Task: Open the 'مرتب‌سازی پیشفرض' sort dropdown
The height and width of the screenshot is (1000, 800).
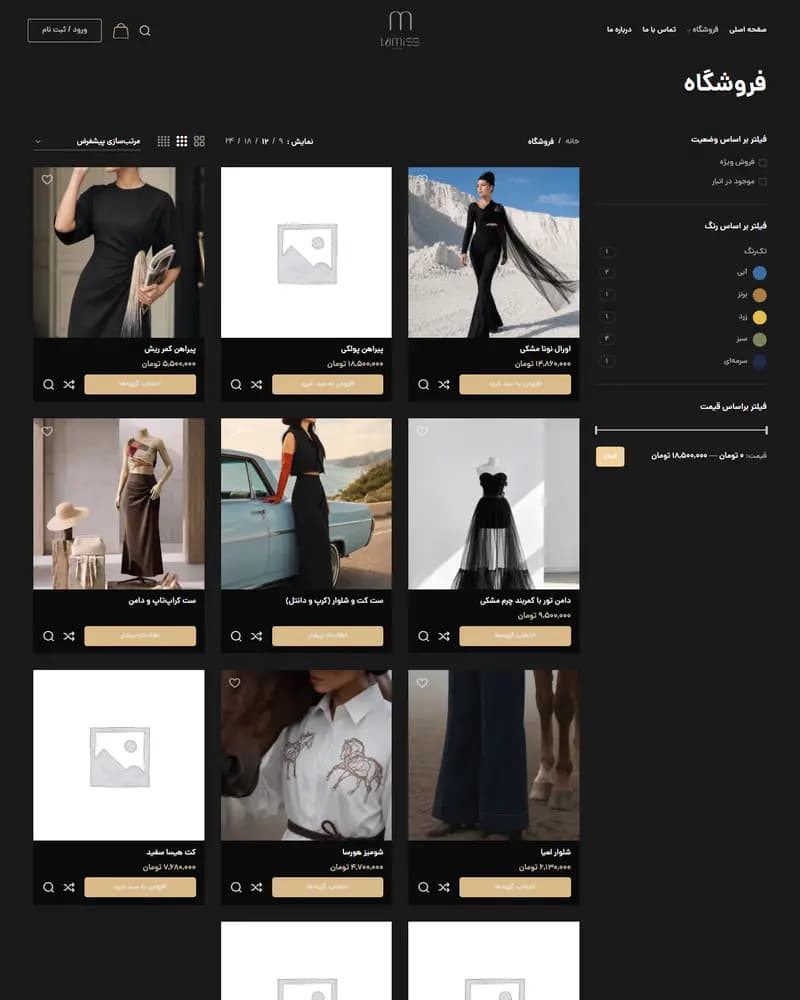Action: click(x=87, y=141)
